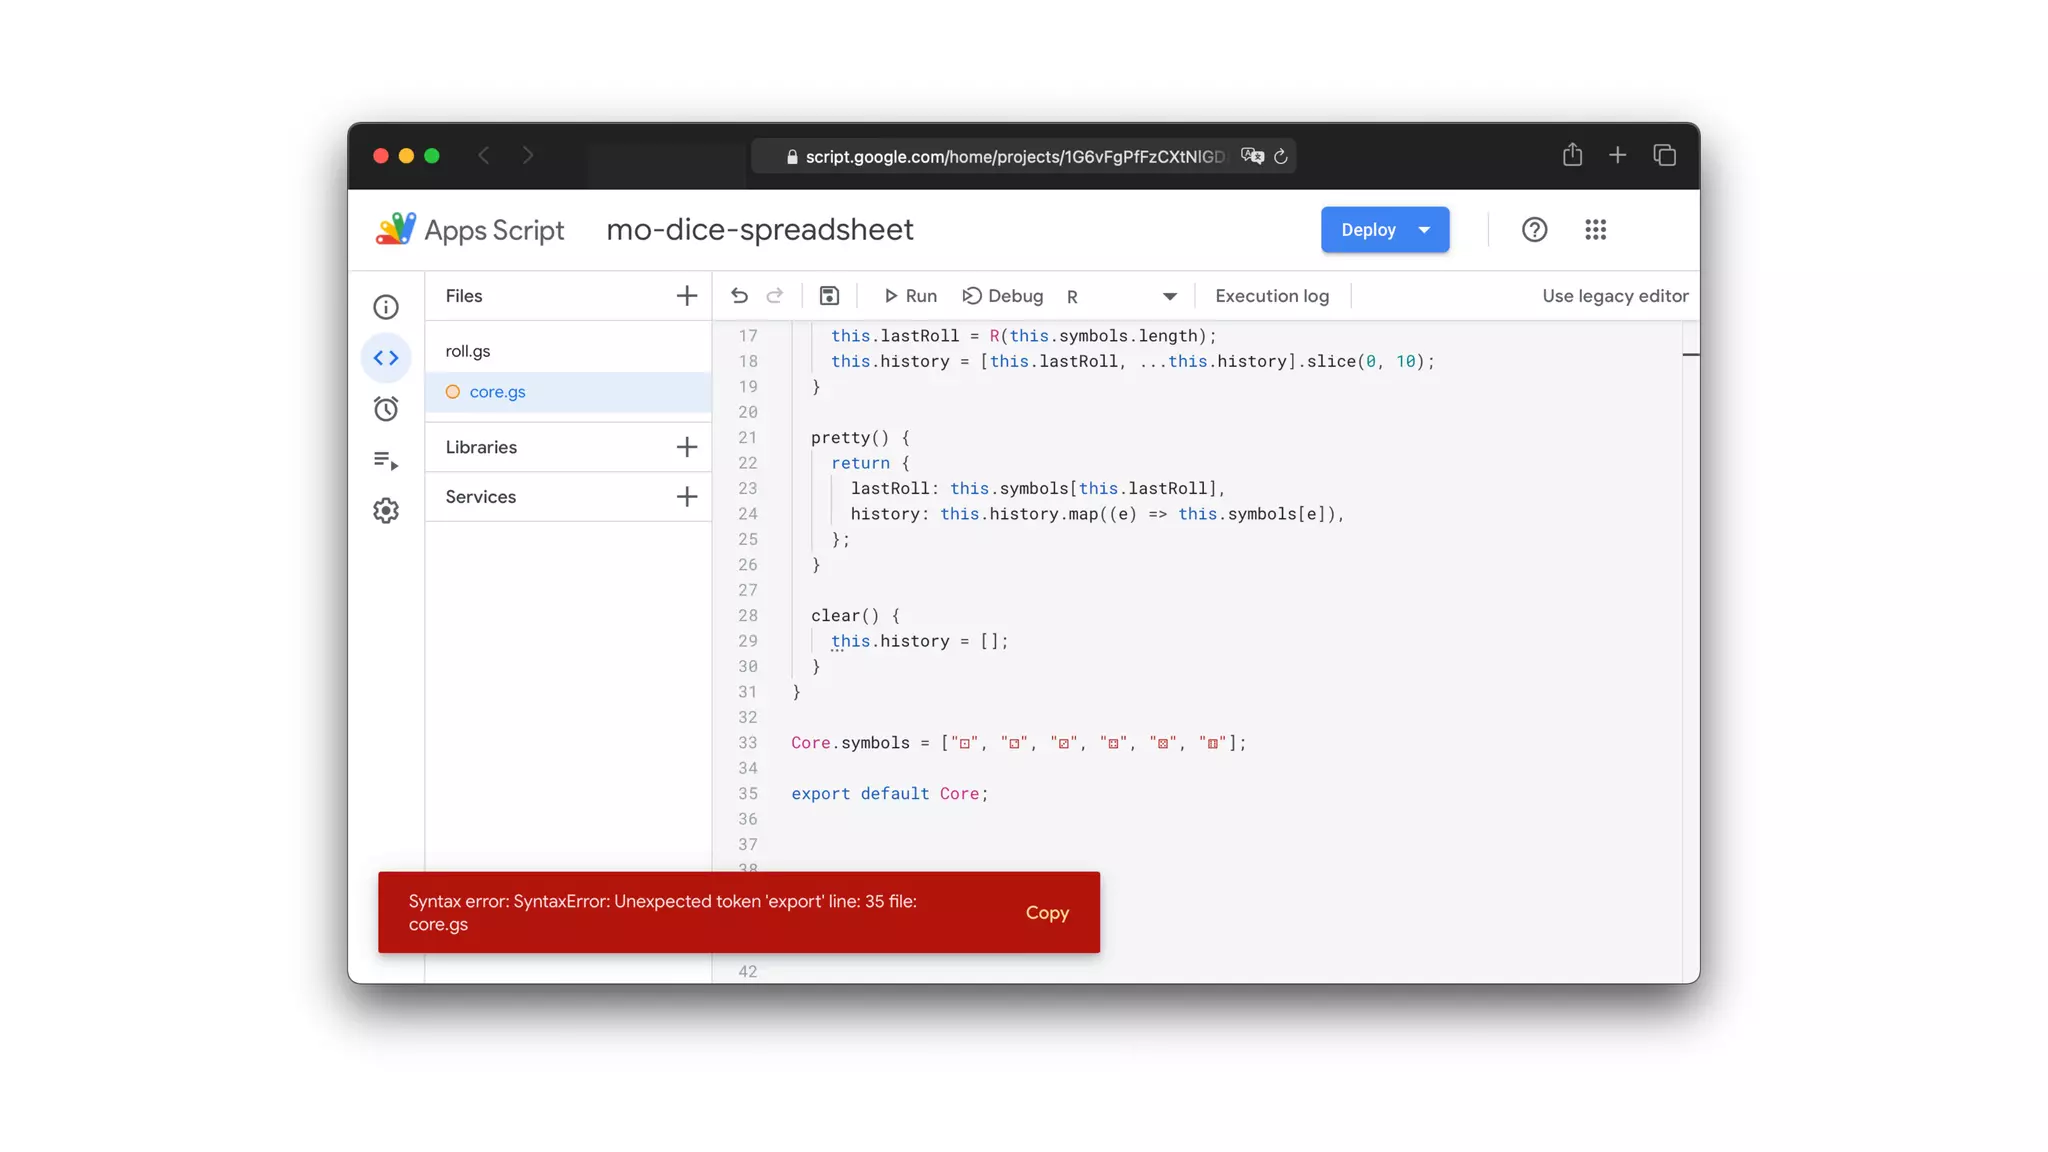Viewport: 2048px width, 1152px height.
Task: Add a library with plus button
Action: 686,447
